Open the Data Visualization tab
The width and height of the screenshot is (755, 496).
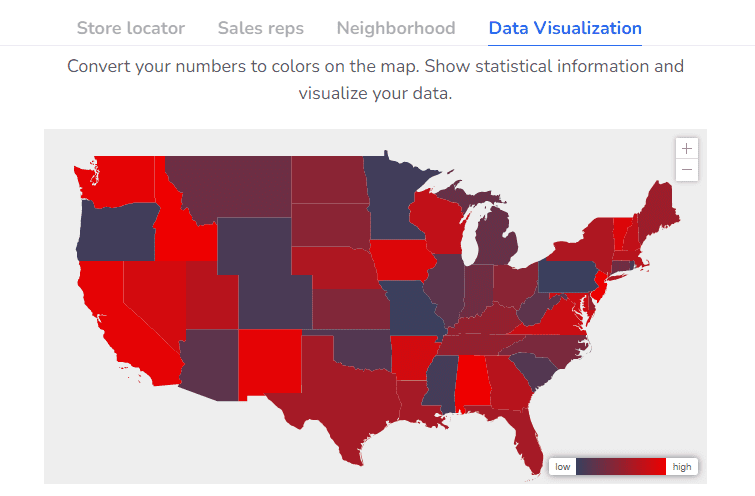(x=565, y=28)
